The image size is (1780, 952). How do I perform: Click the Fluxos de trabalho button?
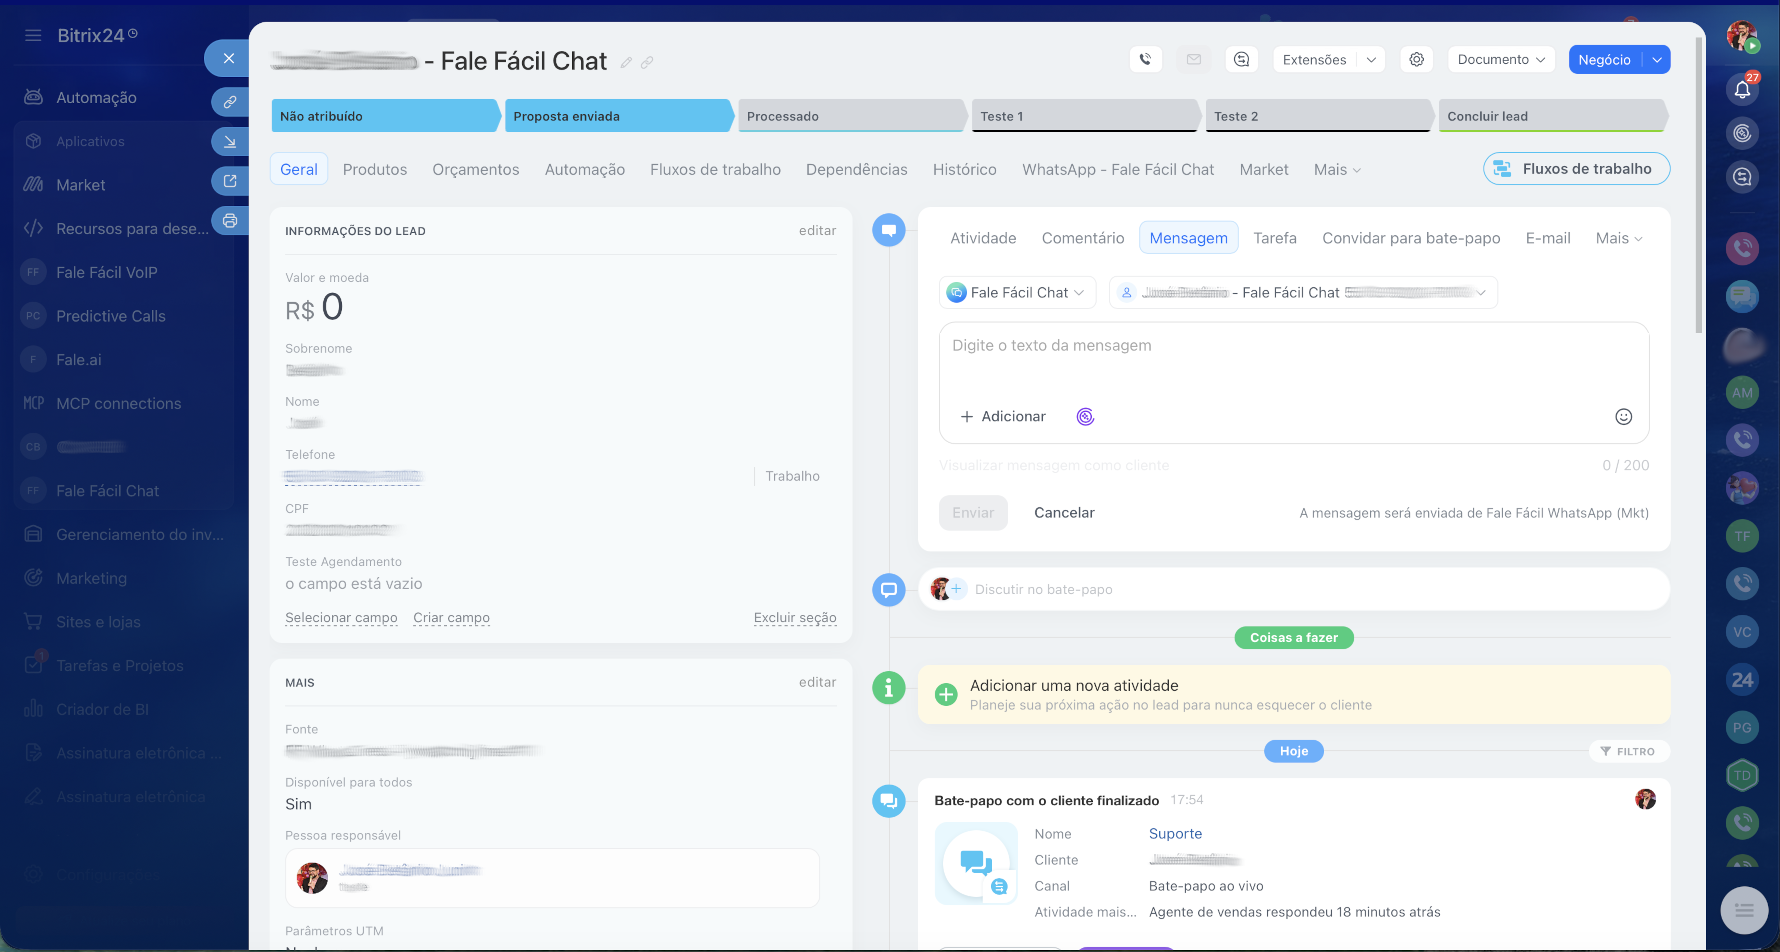[x=1576, y=169]
